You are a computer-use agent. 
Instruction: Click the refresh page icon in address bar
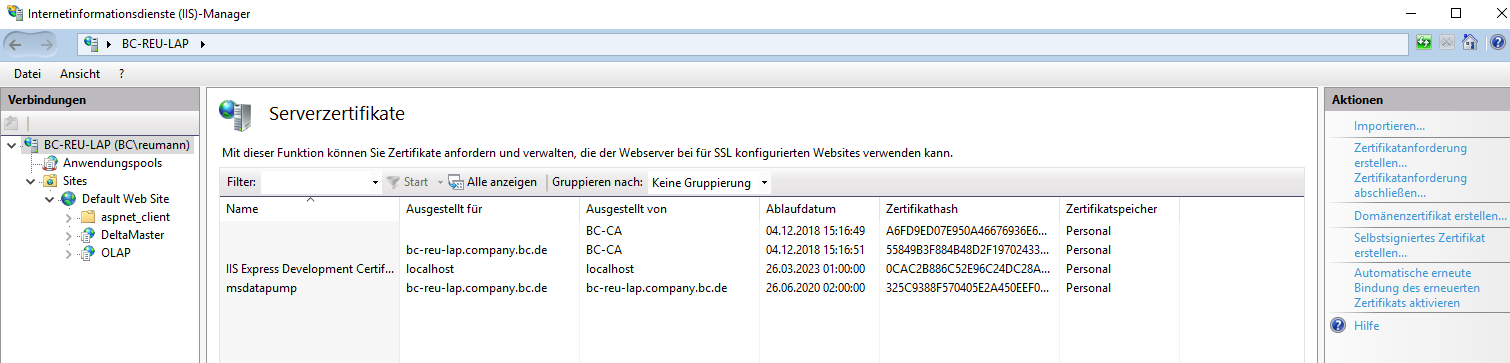point(1424,43)
